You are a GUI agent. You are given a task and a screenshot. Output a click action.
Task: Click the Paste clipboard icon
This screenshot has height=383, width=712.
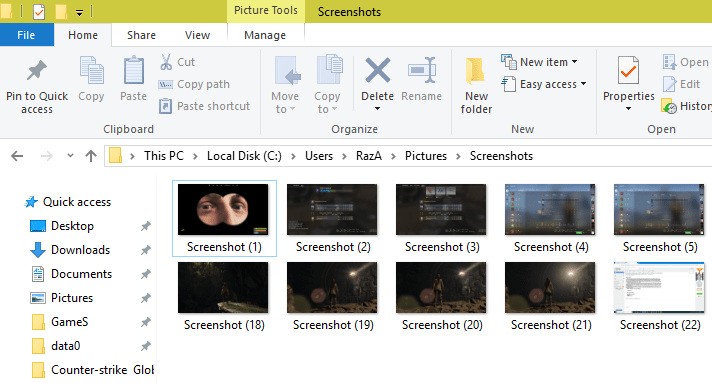click(134, 70)
